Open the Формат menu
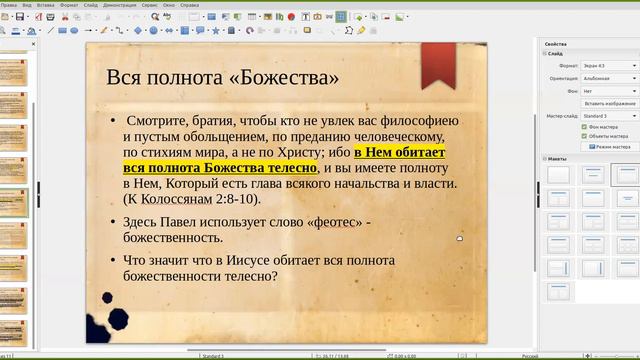The image size is (640, 360). [x=69, y=5]
